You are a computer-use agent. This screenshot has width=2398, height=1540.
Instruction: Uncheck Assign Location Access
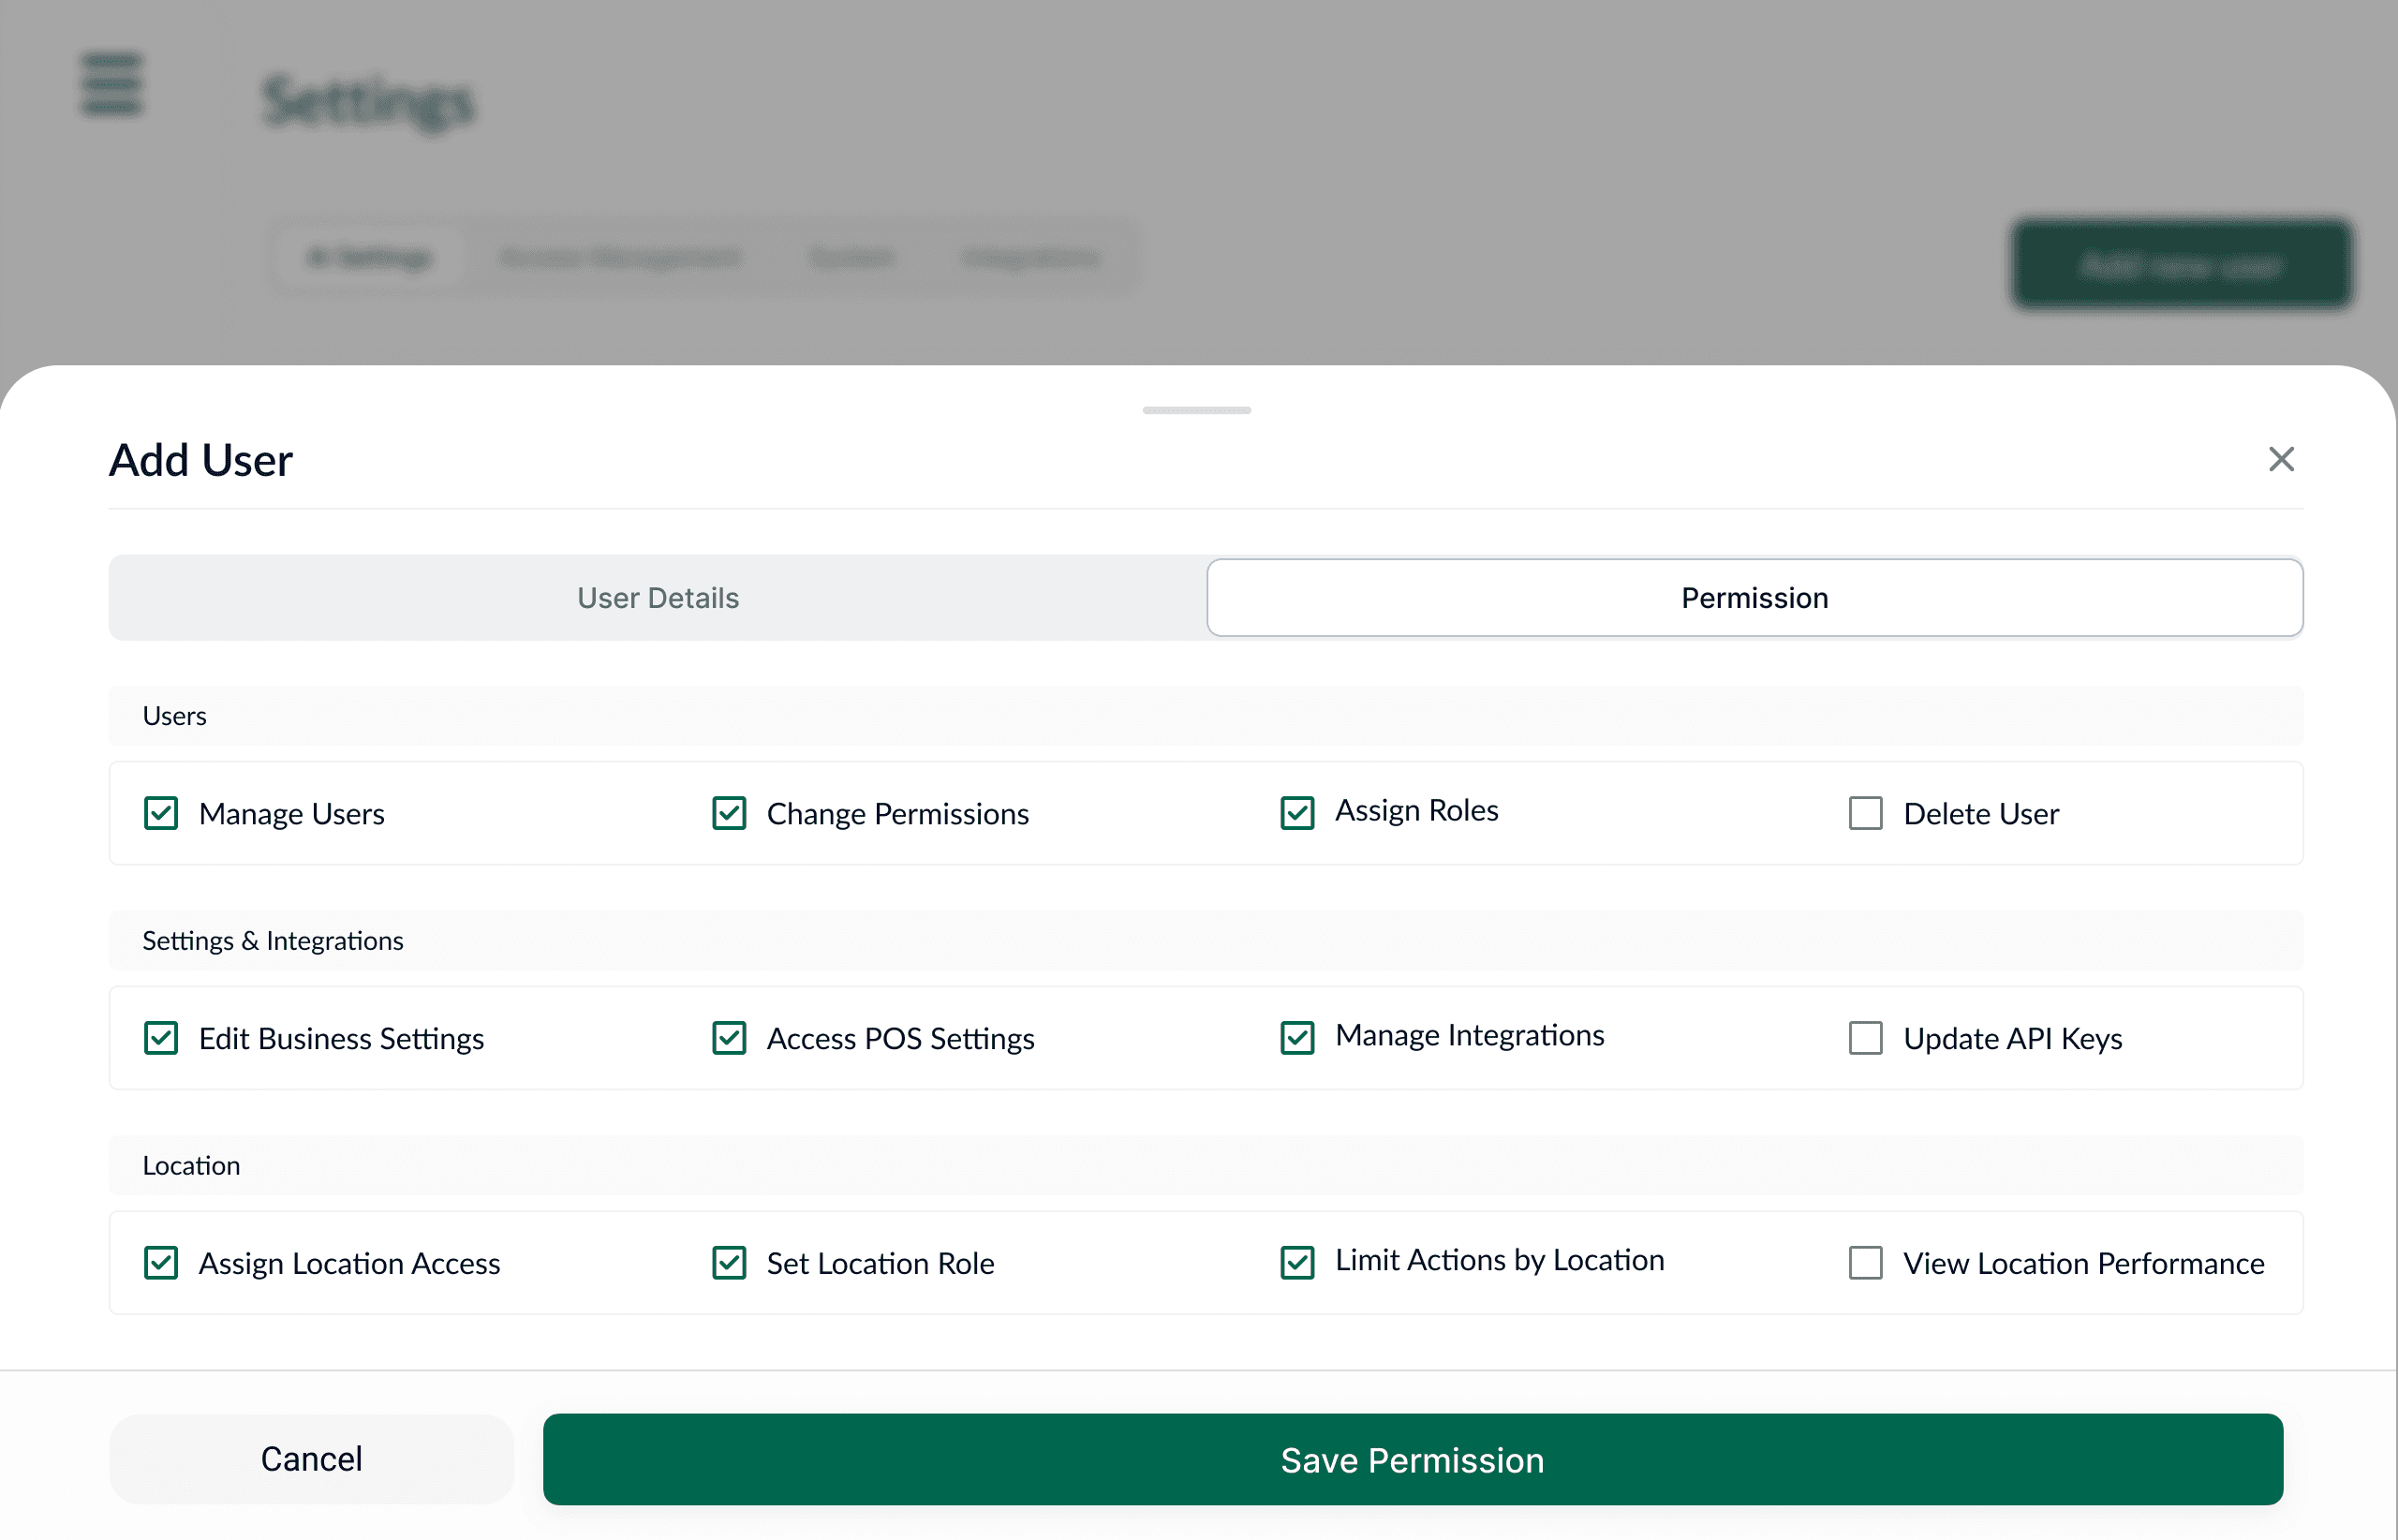(x=161, y=1263)
